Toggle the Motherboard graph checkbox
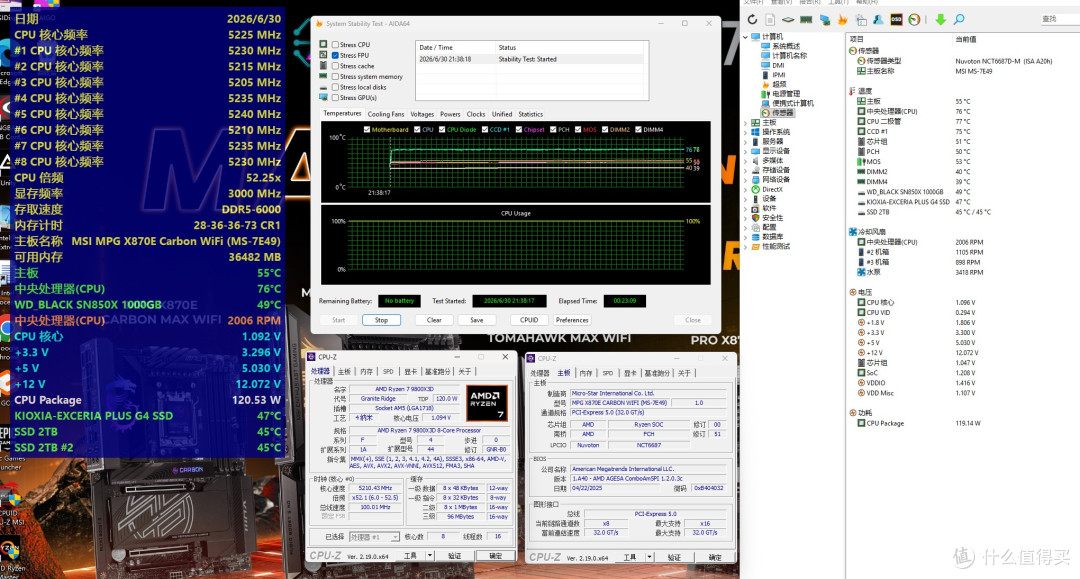 point(366,129)
